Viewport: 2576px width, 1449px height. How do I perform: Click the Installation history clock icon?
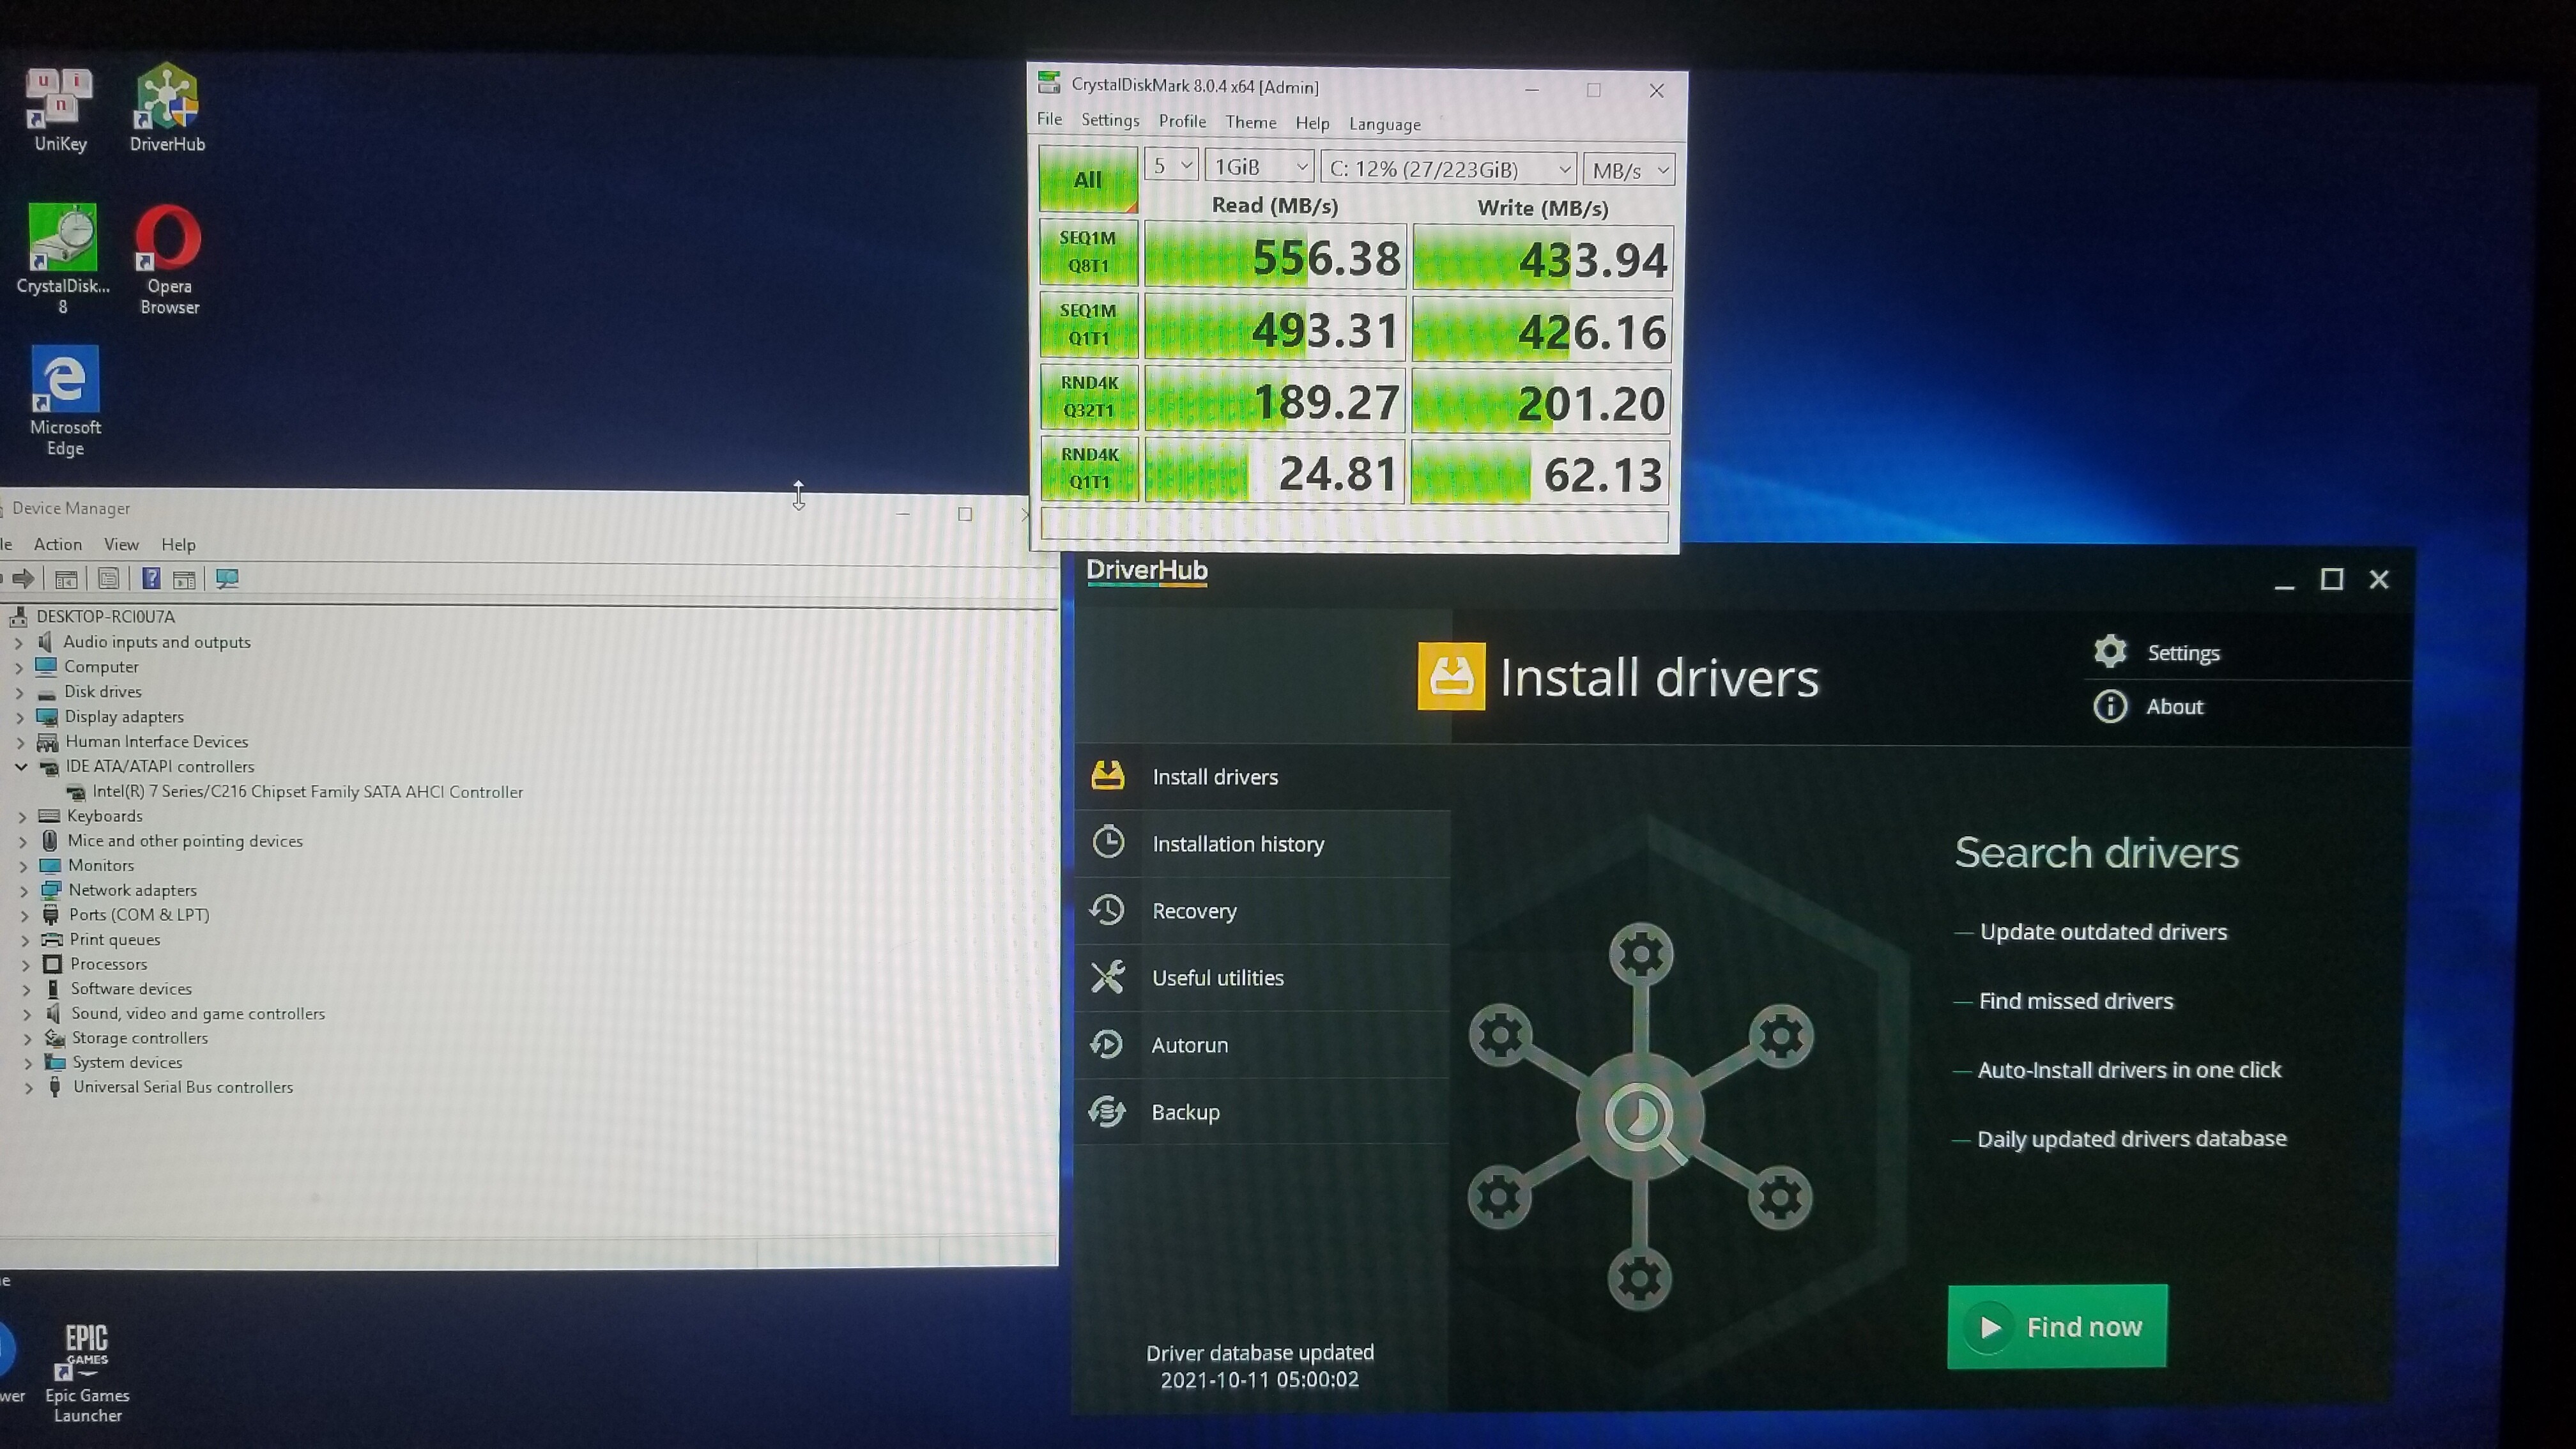click(1108, 842)
